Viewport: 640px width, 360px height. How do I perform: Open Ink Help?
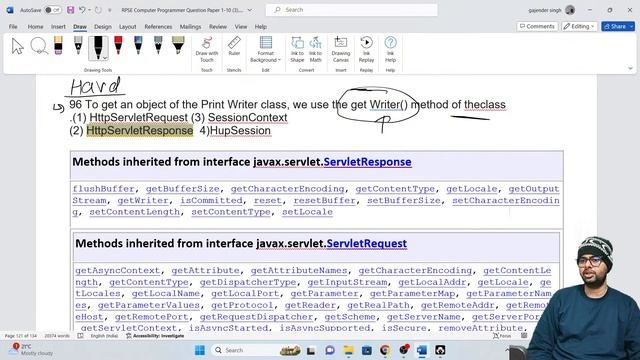click(390, 49)
